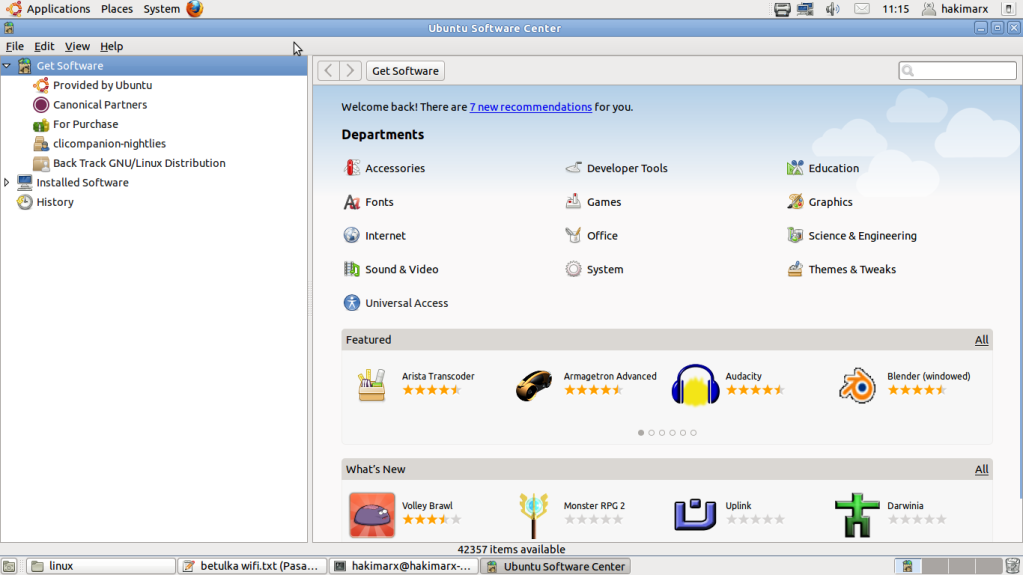Select Canonical Partners source
The height and width of the screenshot is (575, 1023).
click(x=100, y=104)
